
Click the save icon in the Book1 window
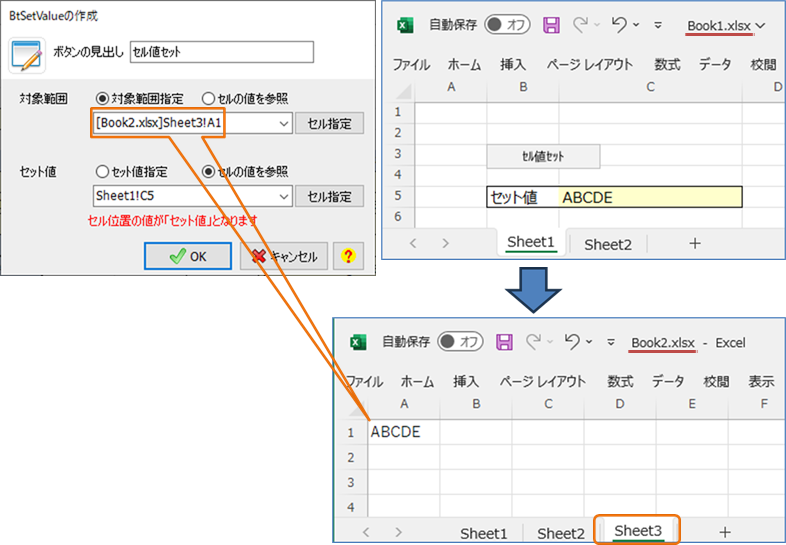point(551,25)
